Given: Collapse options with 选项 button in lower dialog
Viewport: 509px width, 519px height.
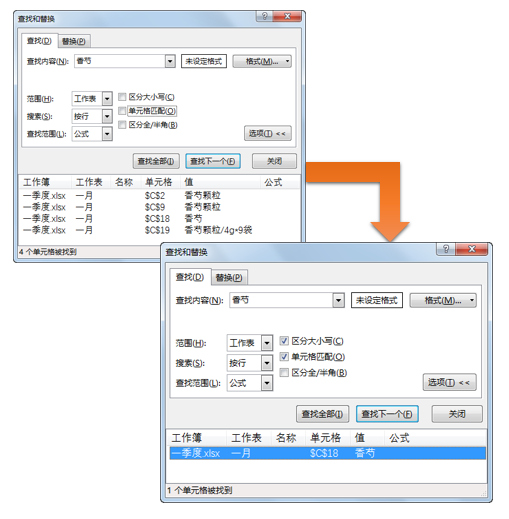Looking at the screenshot, I should [449, 382].
